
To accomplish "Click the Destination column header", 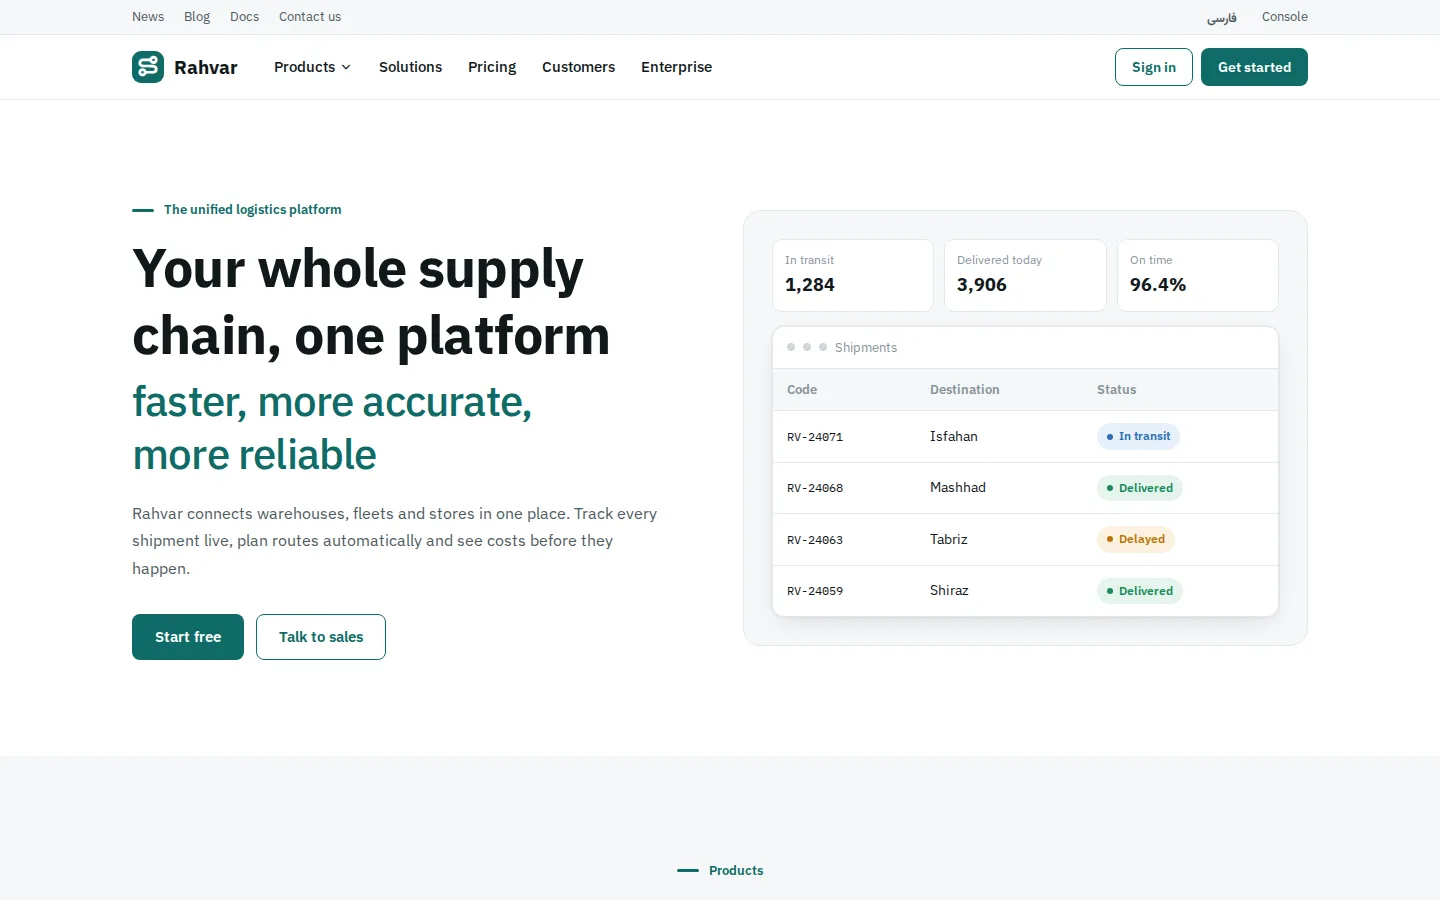I will [965, 390].
